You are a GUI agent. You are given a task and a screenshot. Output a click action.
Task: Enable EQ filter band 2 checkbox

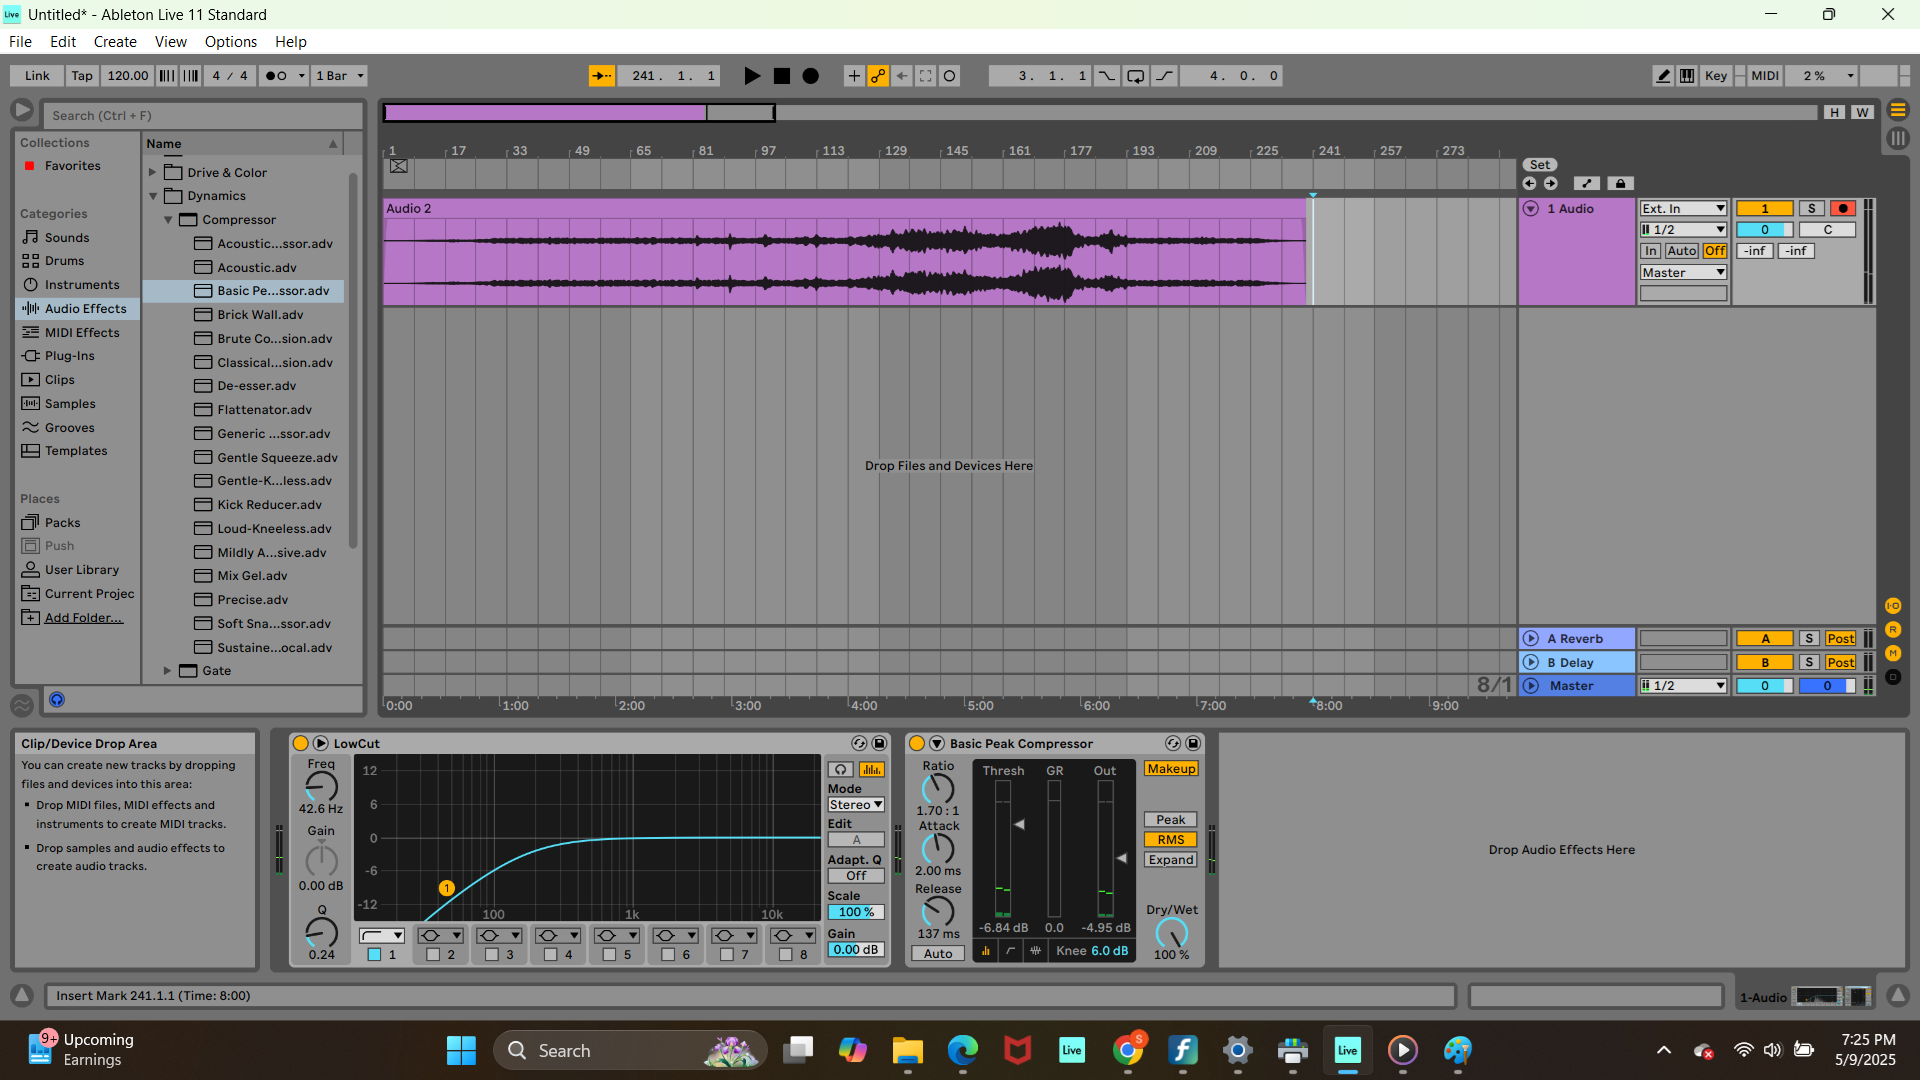pos(433,955)
